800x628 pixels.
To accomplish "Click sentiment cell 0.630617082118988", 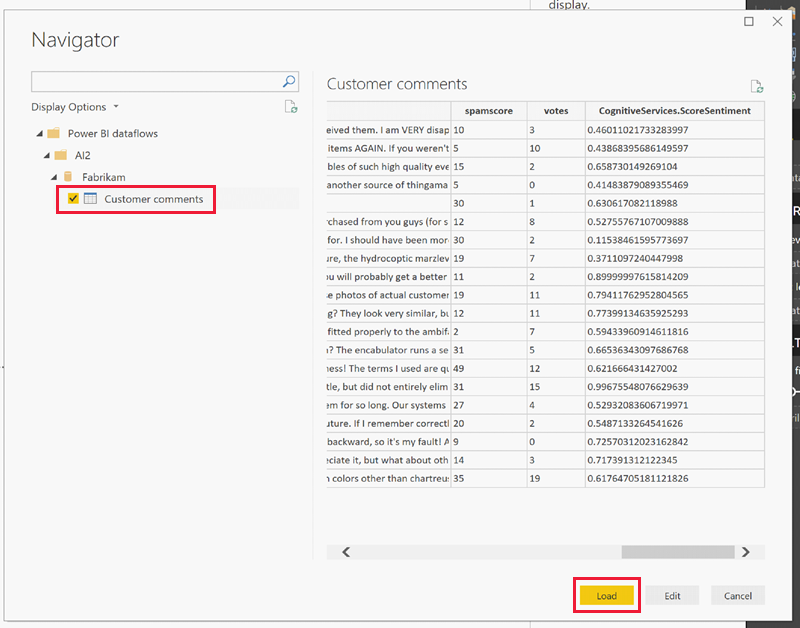I will click(674, 204).
